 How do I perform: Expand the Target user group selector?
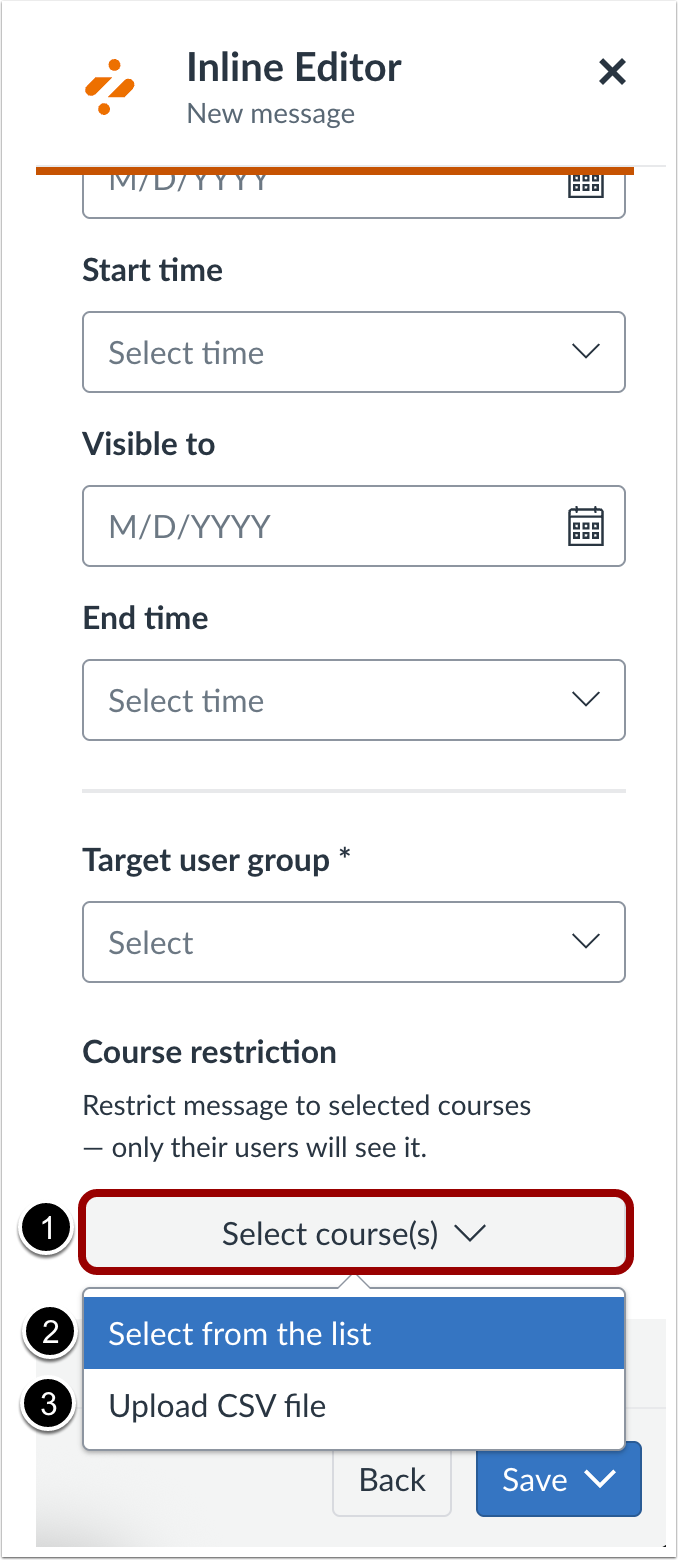(354, 941)
